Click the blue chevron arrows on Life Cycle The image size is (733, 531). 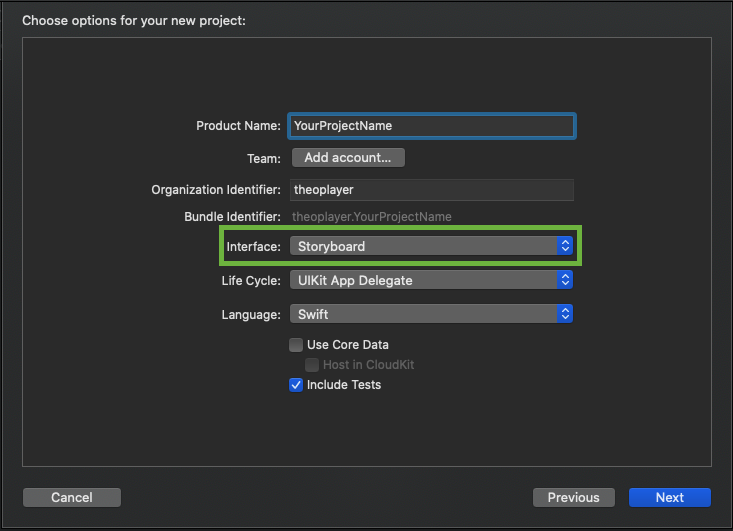(565, 281)
